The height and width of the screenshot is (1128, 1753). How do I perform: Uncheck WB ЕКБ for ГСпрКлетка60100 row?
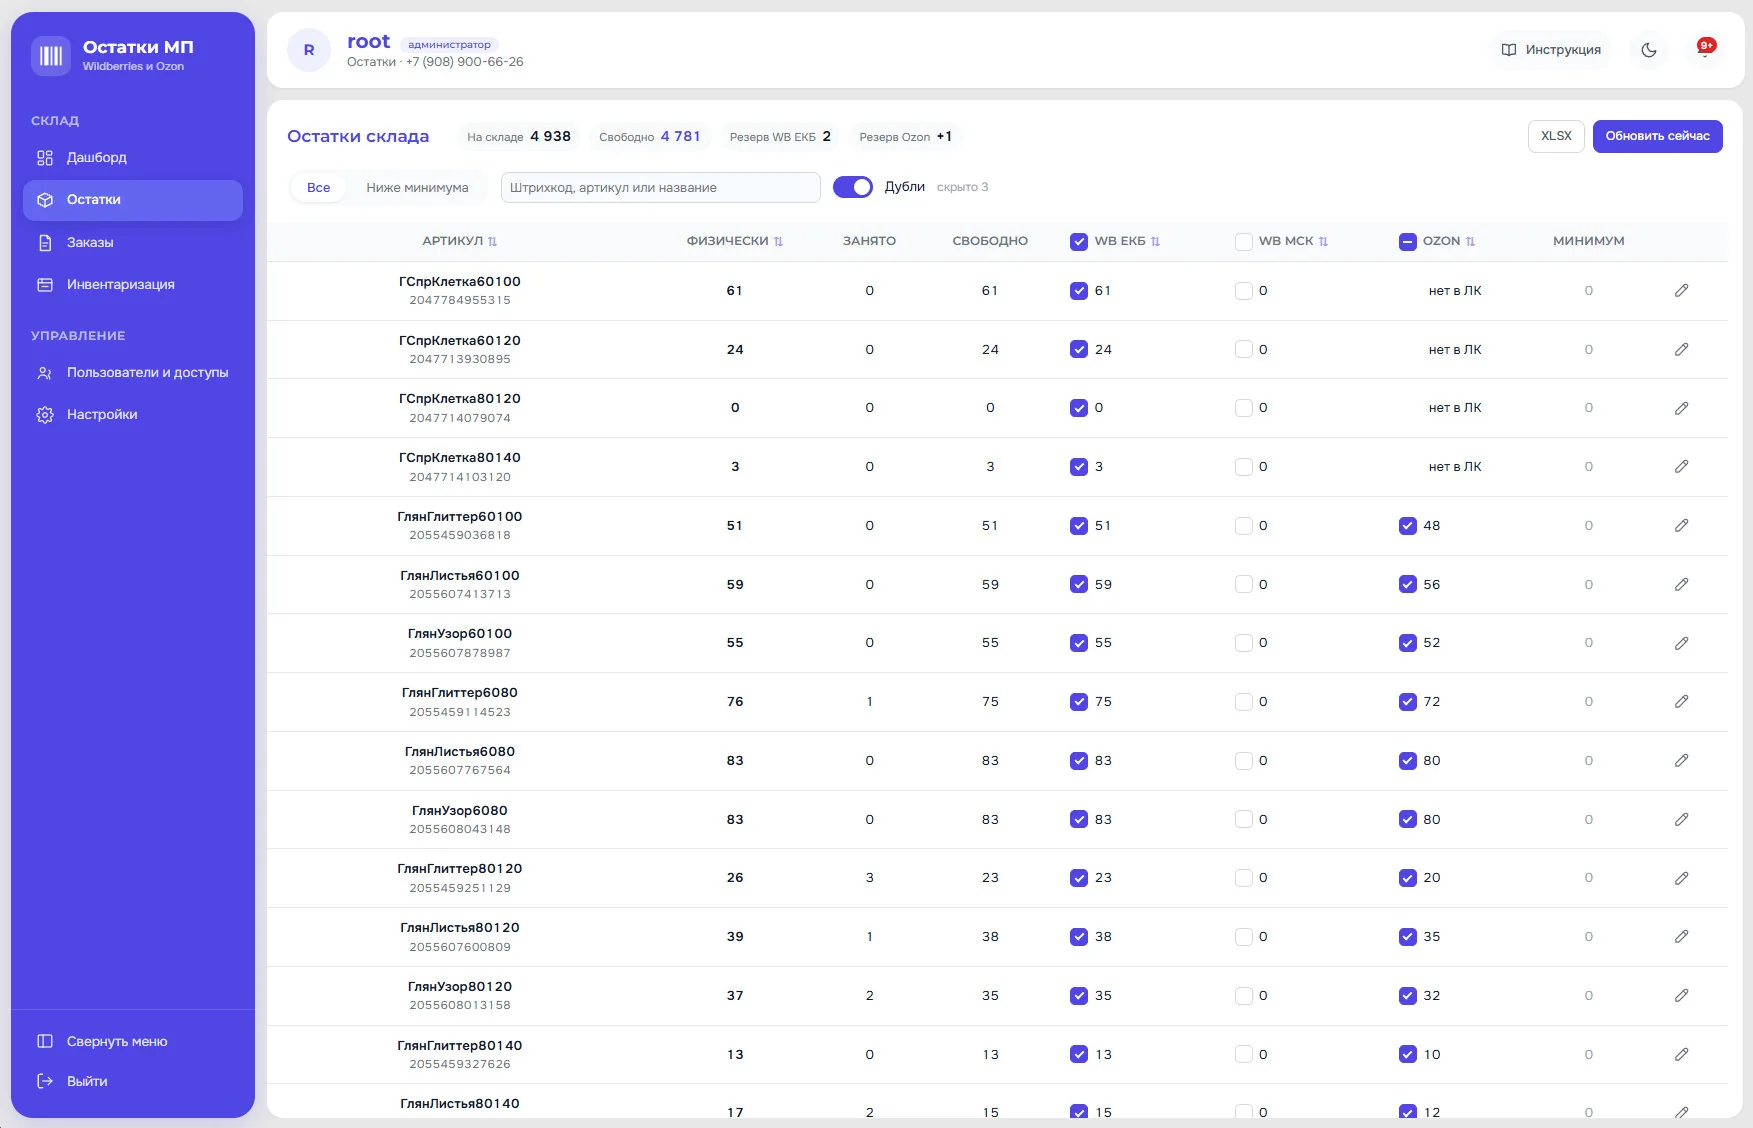point(1079,291)
